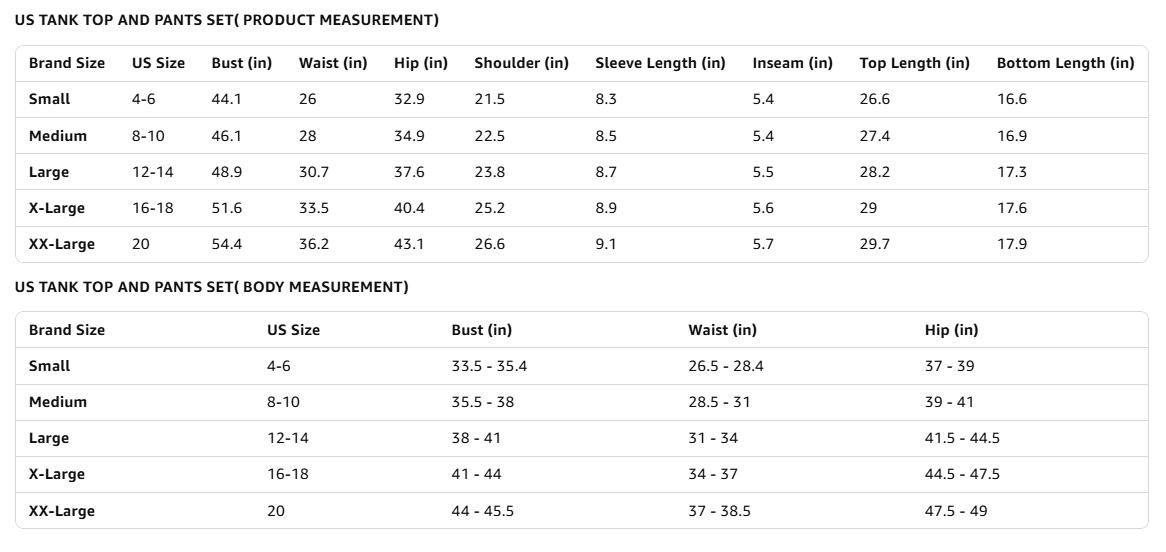Select the XX-Large row label in product measurement table
1166x552 pixels.
[62, 244]
